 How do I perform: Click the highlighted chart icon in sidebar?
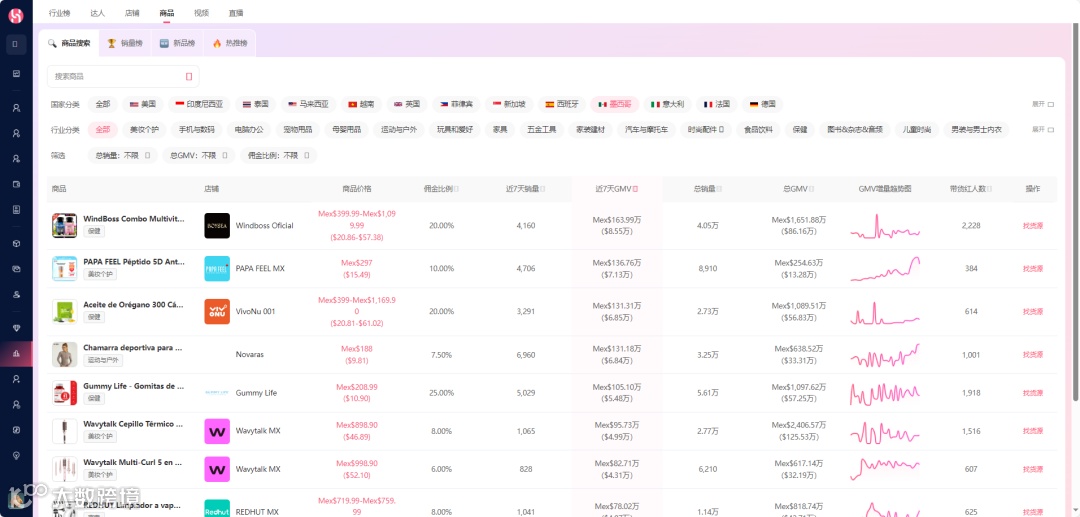click(x=17, y=354)
